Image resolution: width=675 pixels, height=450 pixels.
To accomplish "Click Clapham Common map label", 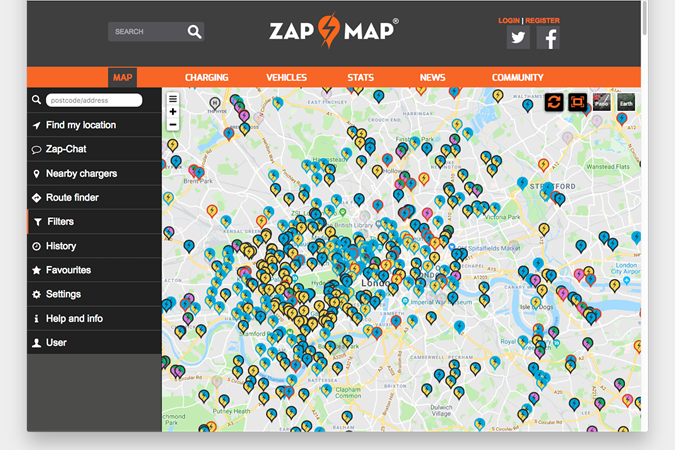I will click(x=348, y=392).
